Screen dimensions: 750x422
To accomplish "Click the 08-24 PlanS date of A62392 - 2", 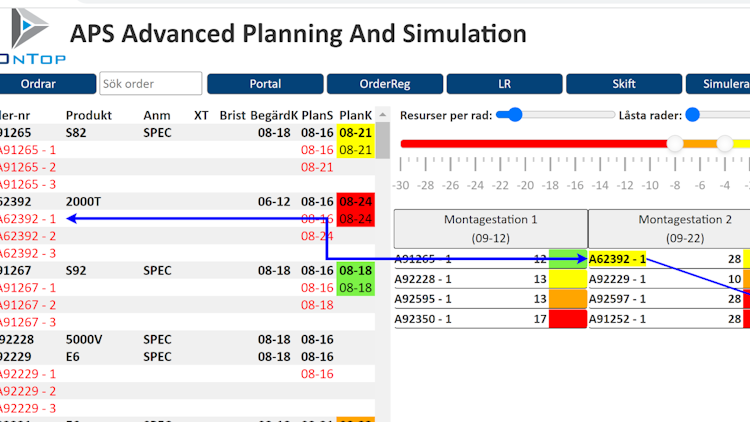I will coord(317,236).
